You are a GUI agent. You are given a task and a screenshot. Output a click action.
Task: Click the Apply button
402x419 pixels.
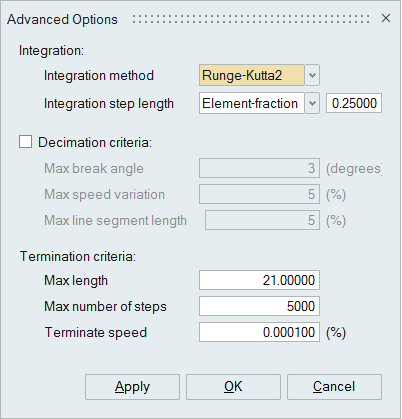(x=132, y=387)
